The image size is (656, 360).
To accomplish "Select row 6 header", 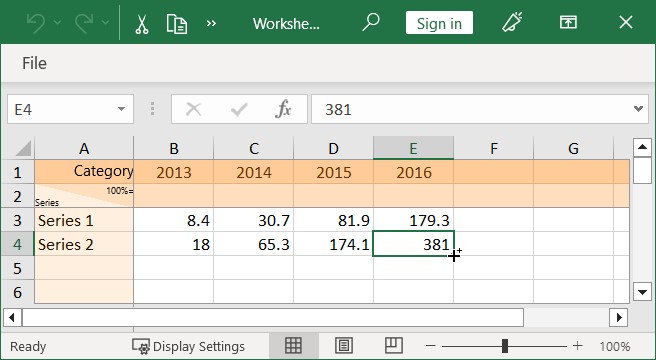I will pos(17,292).
